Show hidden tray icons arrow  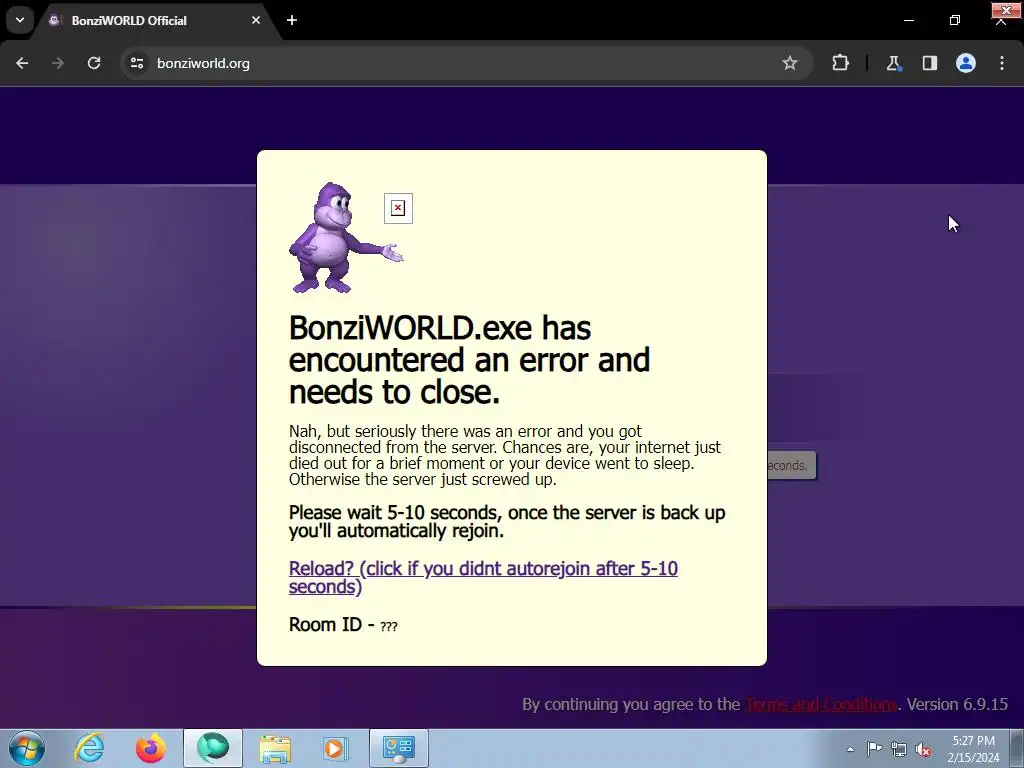coord(850,749)
